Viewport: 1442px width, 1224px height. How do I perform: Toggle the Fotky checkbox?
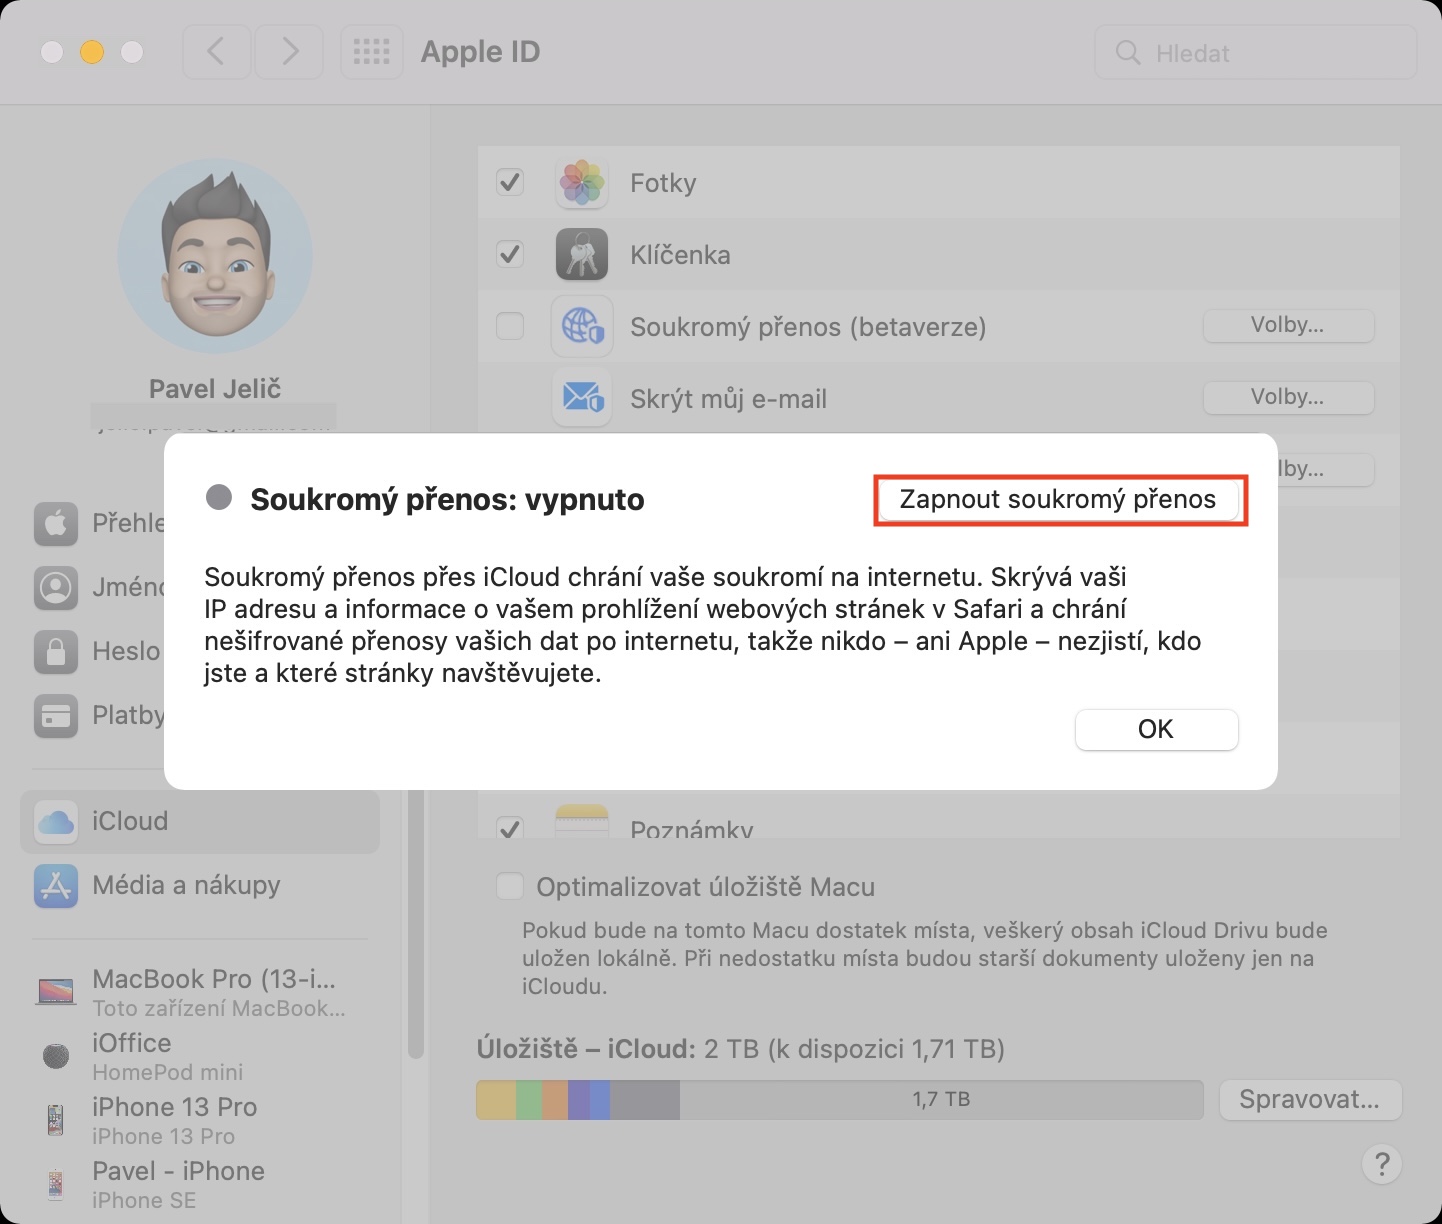(x=510, y=182)
